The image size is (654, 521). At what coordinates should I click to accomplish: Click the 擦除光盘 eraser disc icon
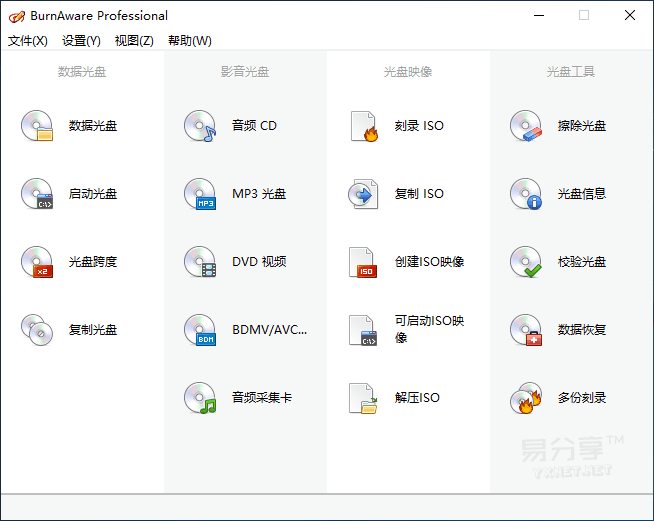coord(526,126)
